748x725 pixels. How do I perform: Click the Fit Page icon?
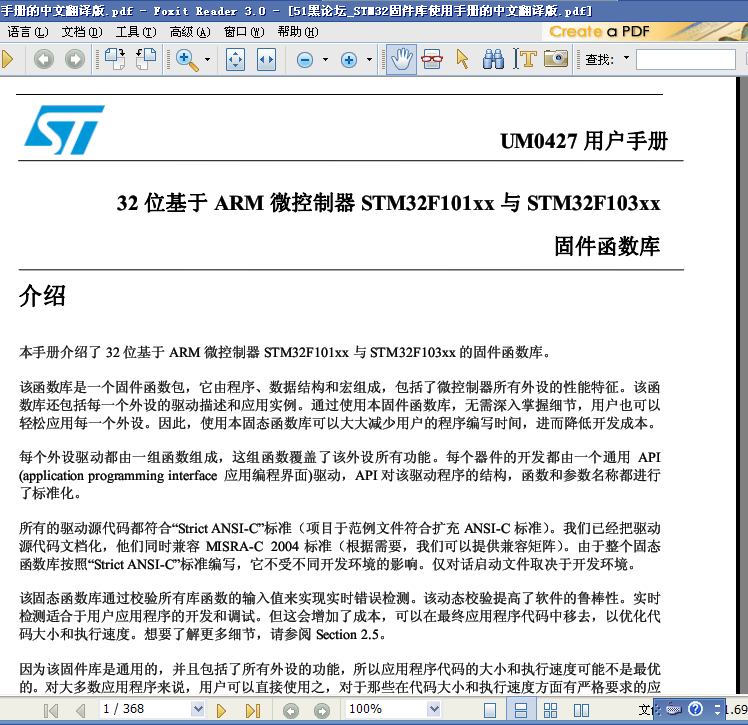(236, 60)
